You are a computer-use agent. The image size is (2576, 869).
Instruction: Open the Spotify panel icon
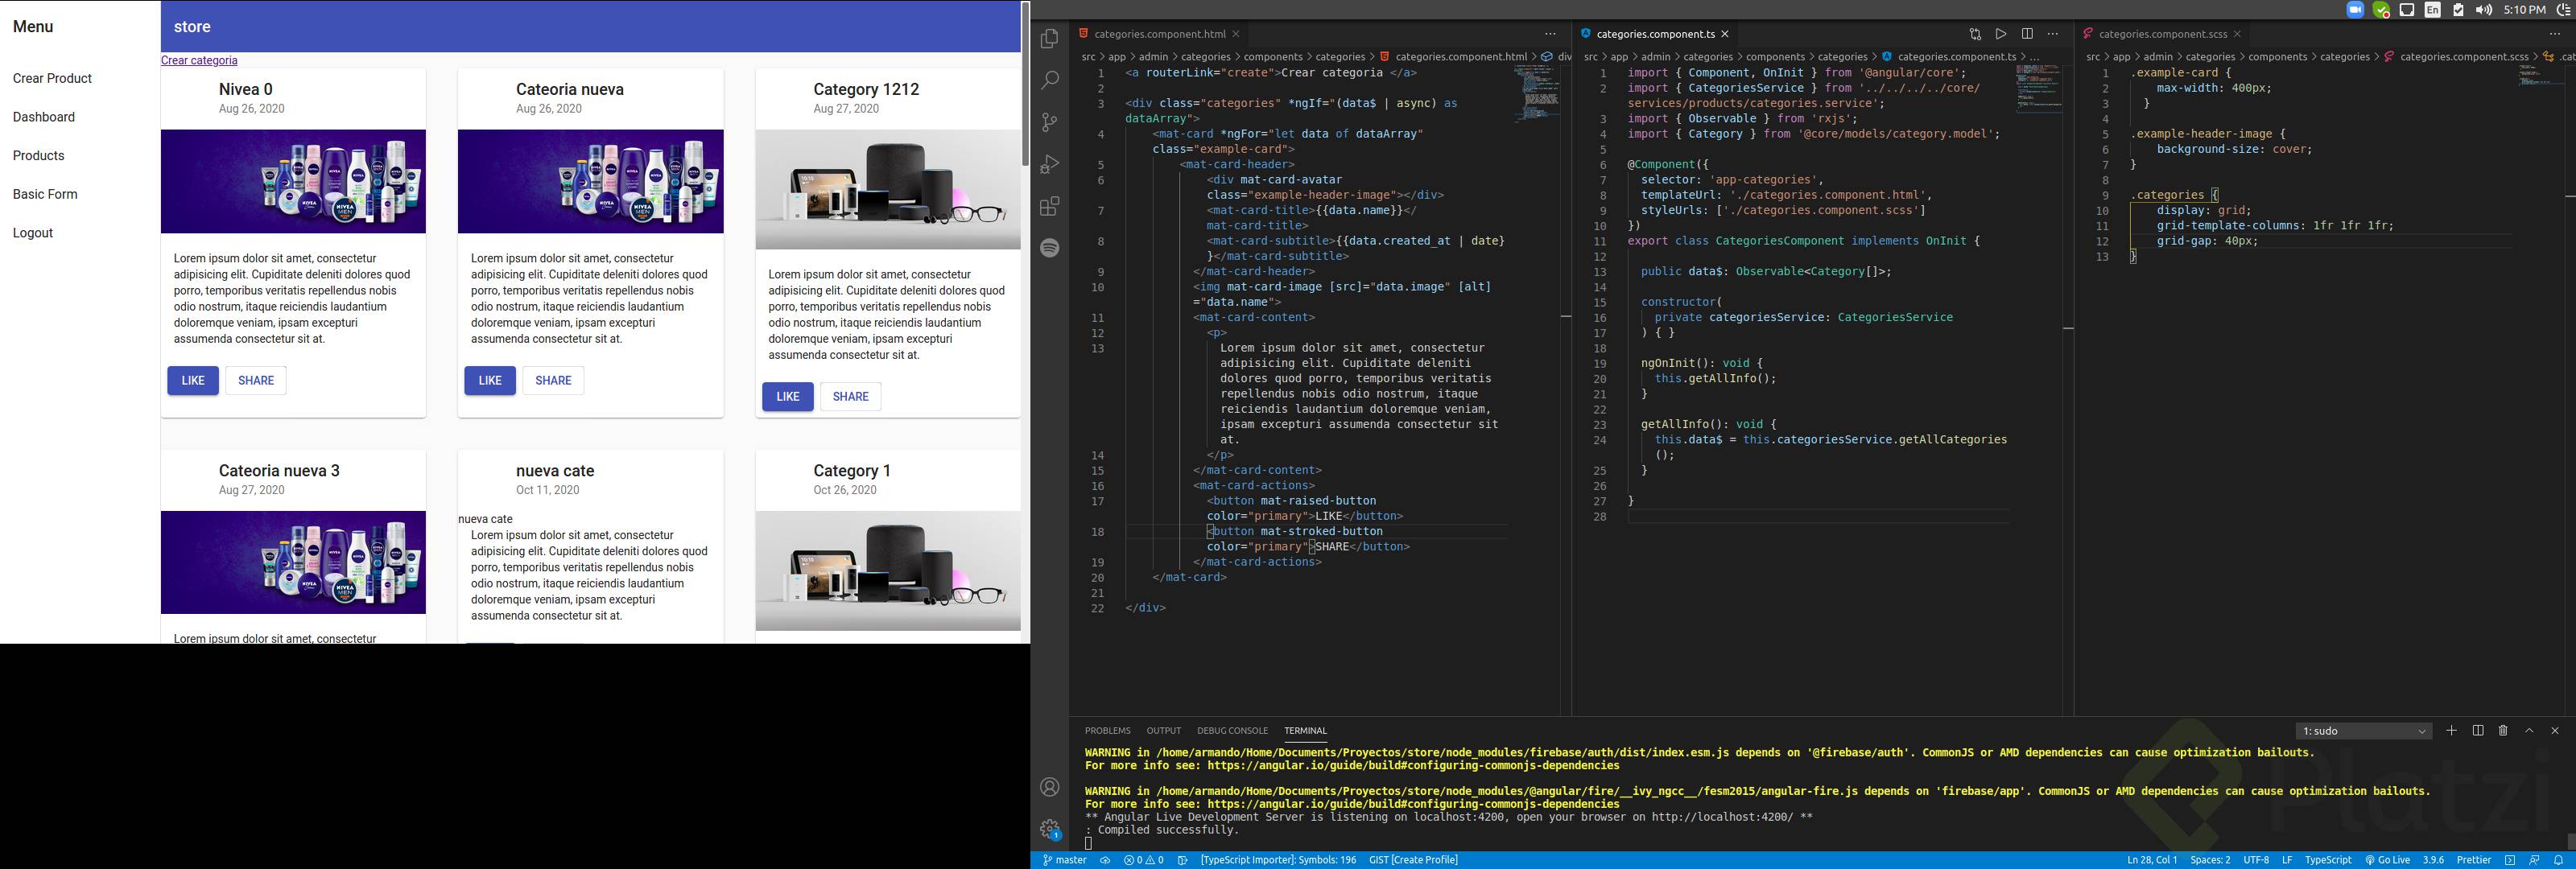[x=1049, y=248]
